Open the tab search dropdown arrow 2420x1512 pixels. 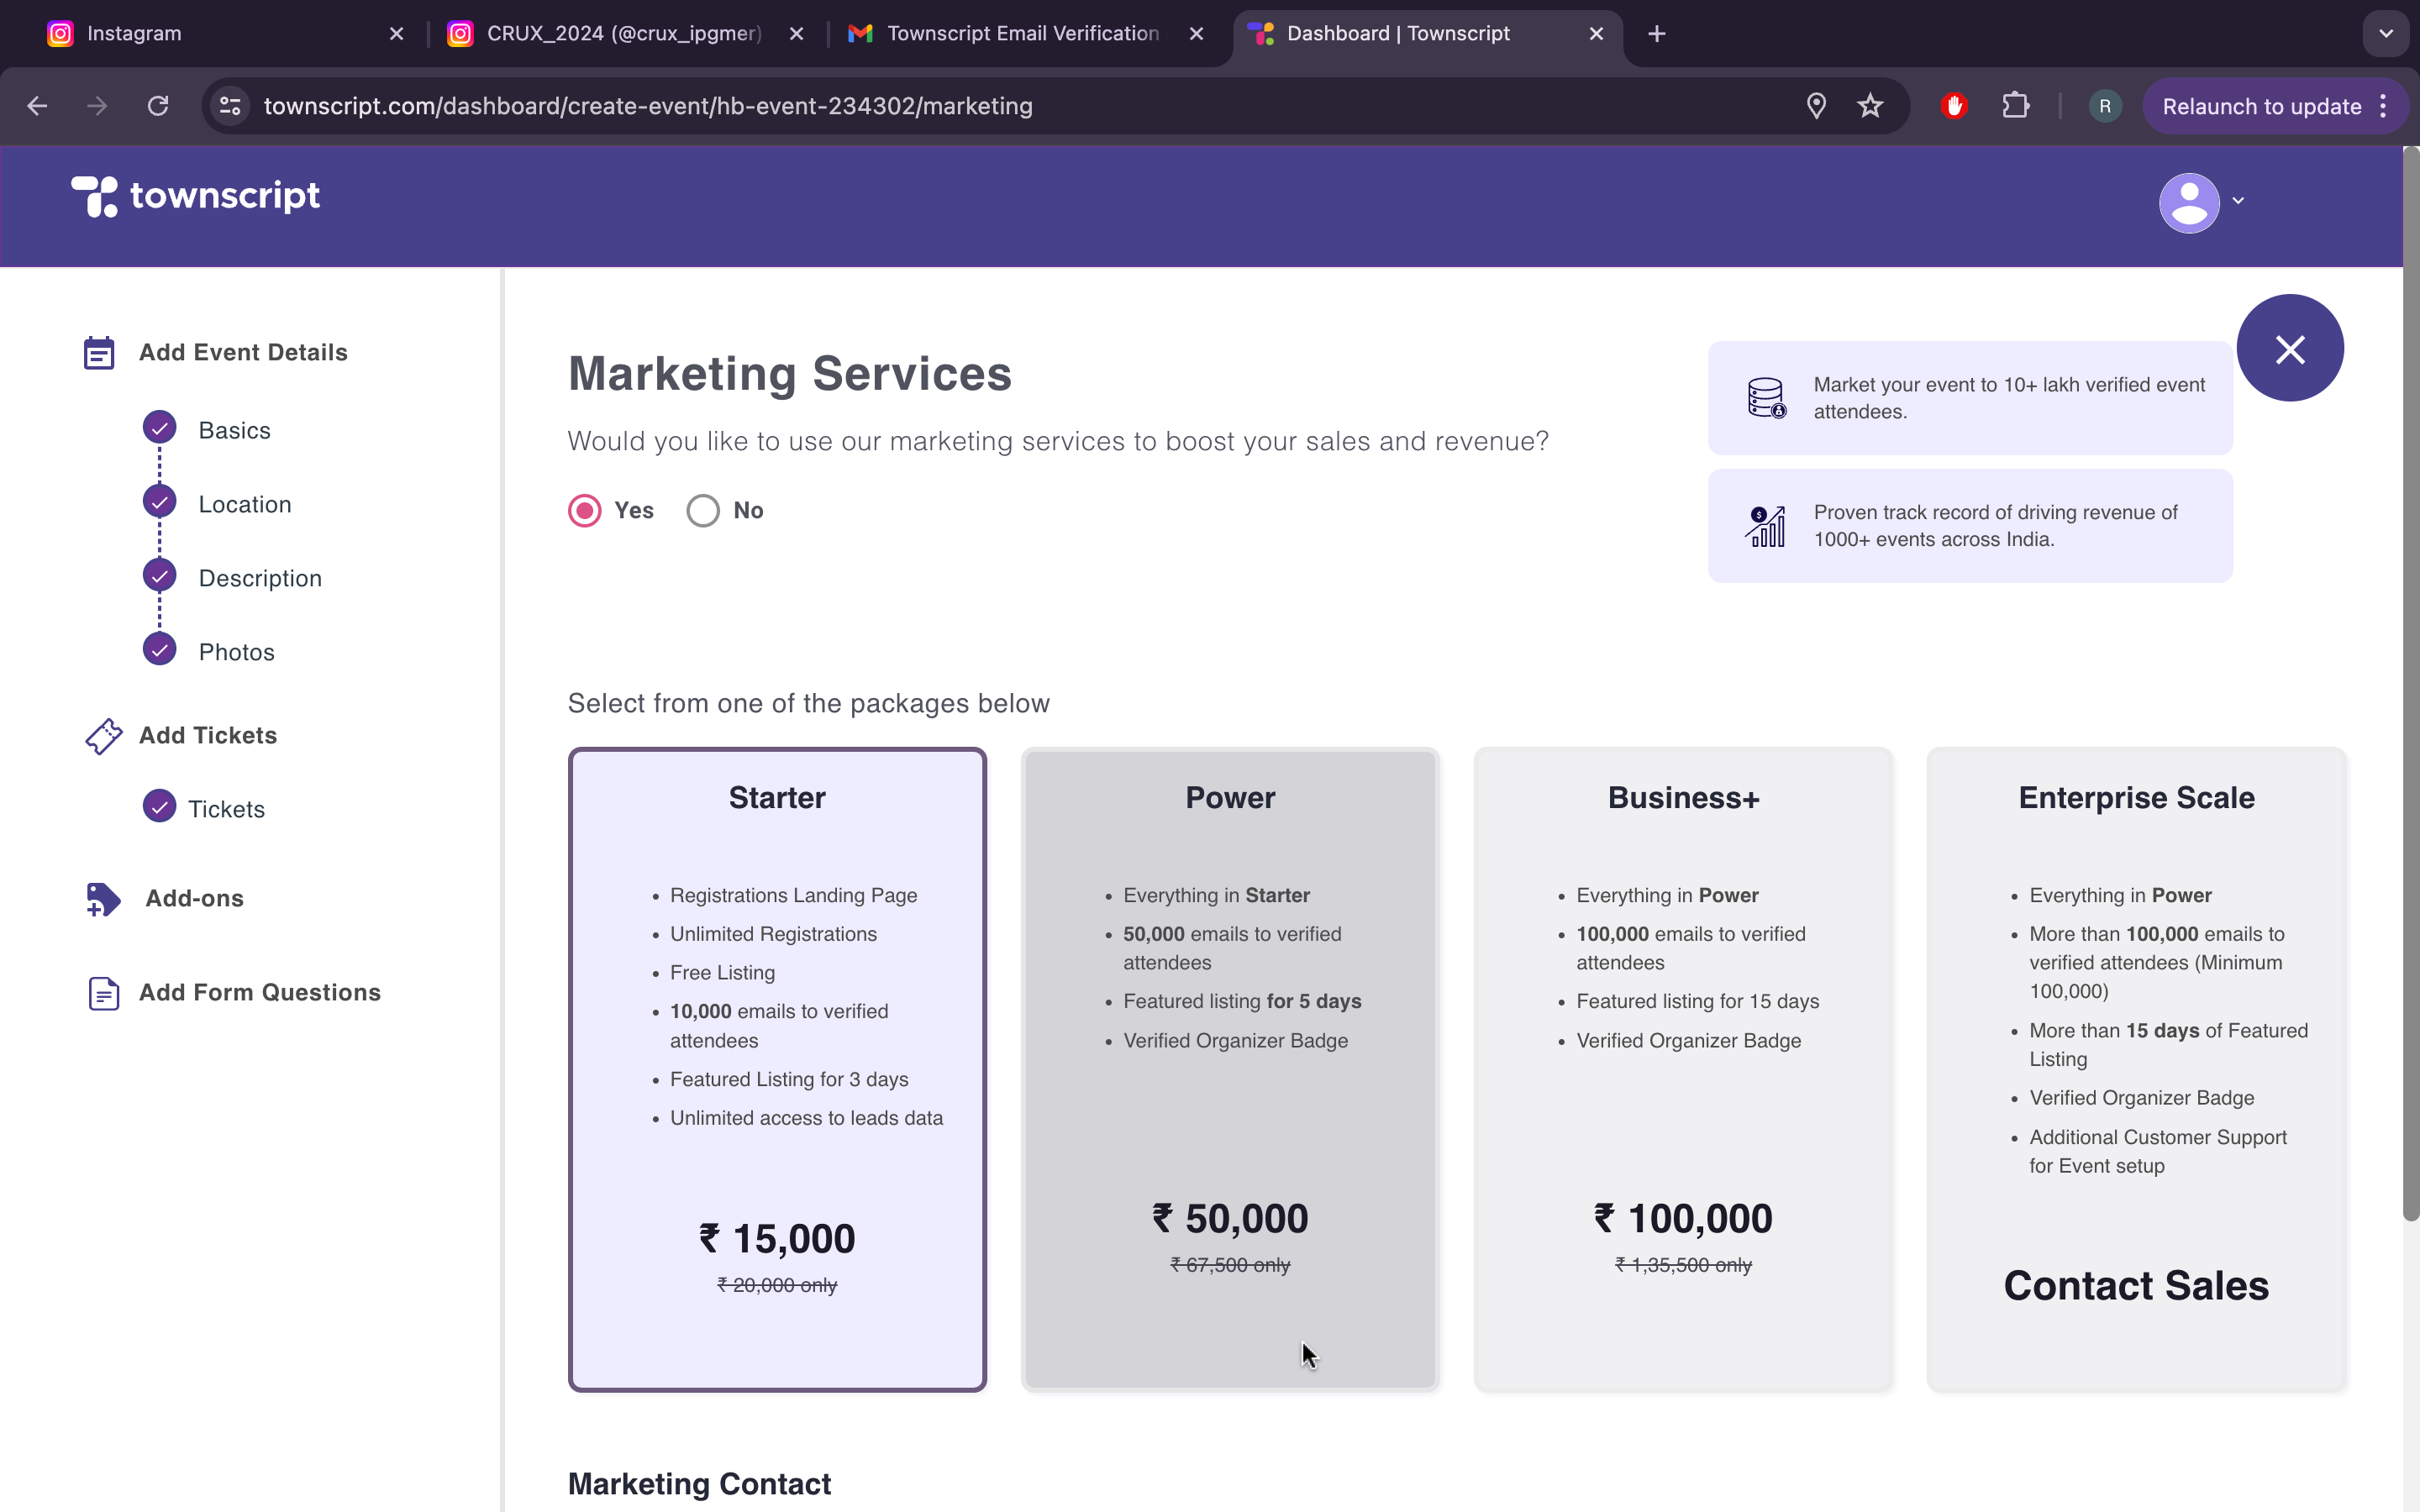click(x=2386, y=34)
